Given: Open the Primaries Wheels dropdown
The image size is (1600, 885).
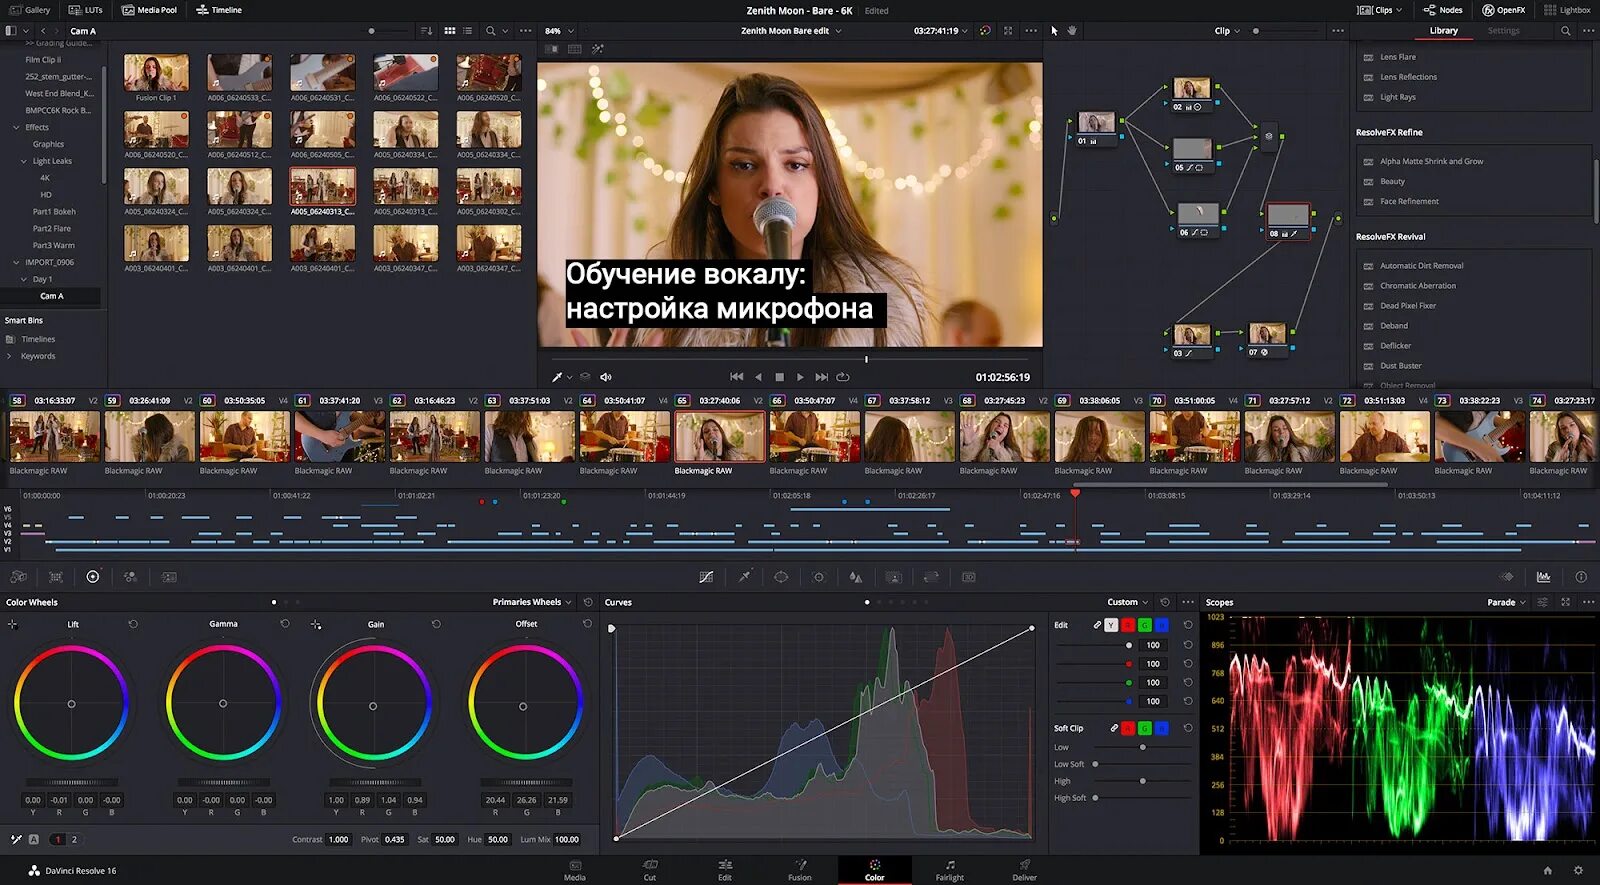Looking at the screenshot, I should pyautogui.click(x=532, y=602).
